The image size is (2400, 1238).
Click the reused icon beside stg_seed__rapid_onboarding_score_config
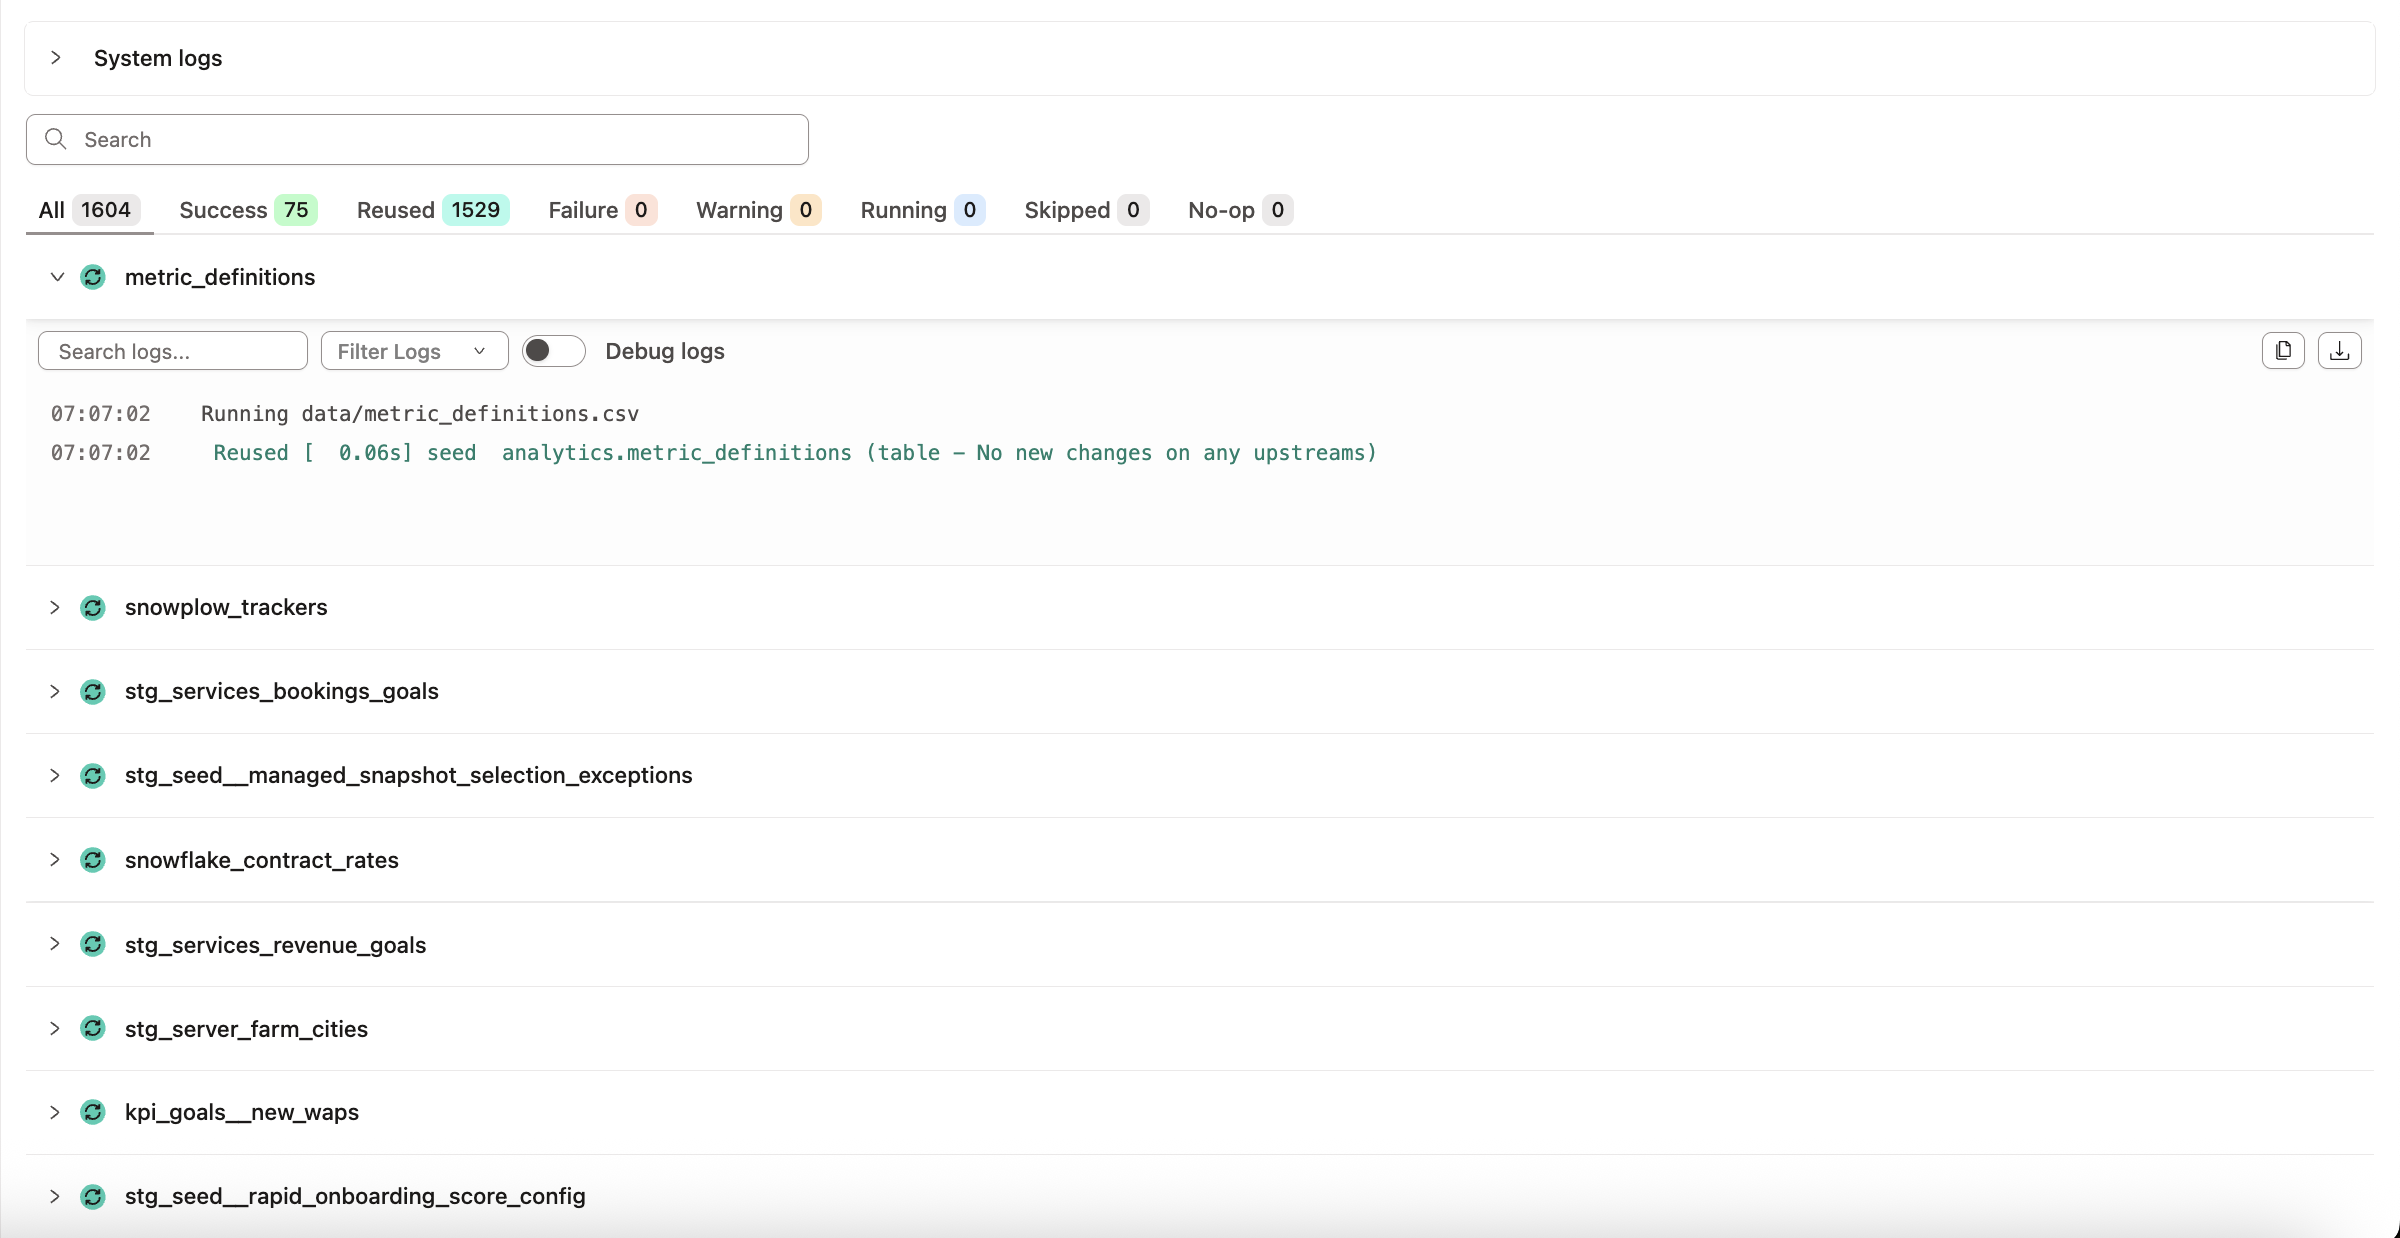pyautogui.click(x=93, y=1196)
